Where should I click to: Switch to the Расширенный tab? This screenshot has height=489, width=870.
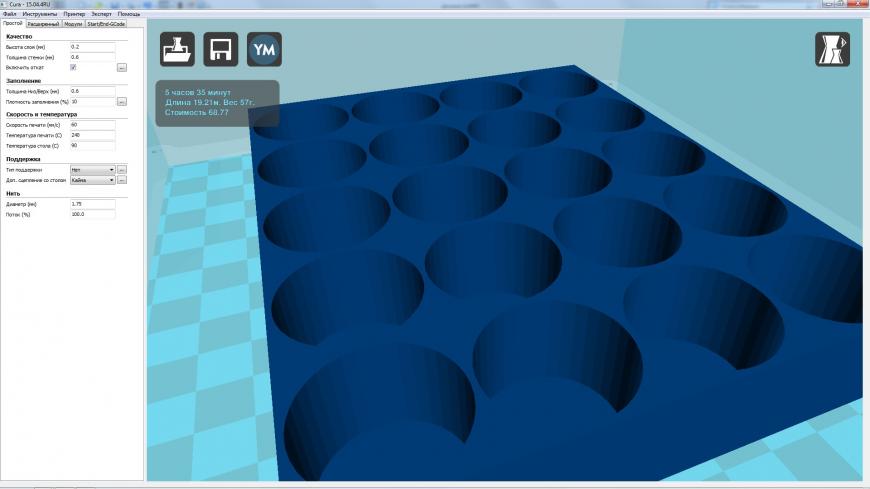[43, 24]
